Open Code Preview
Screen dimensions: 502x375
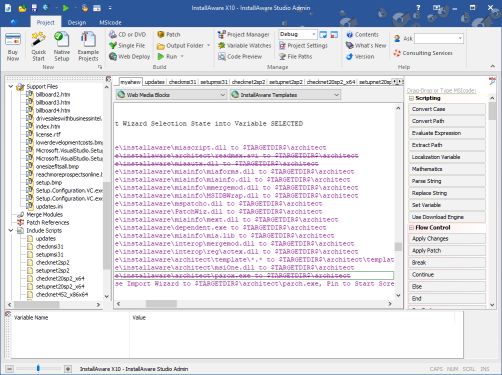coord(240,56)
